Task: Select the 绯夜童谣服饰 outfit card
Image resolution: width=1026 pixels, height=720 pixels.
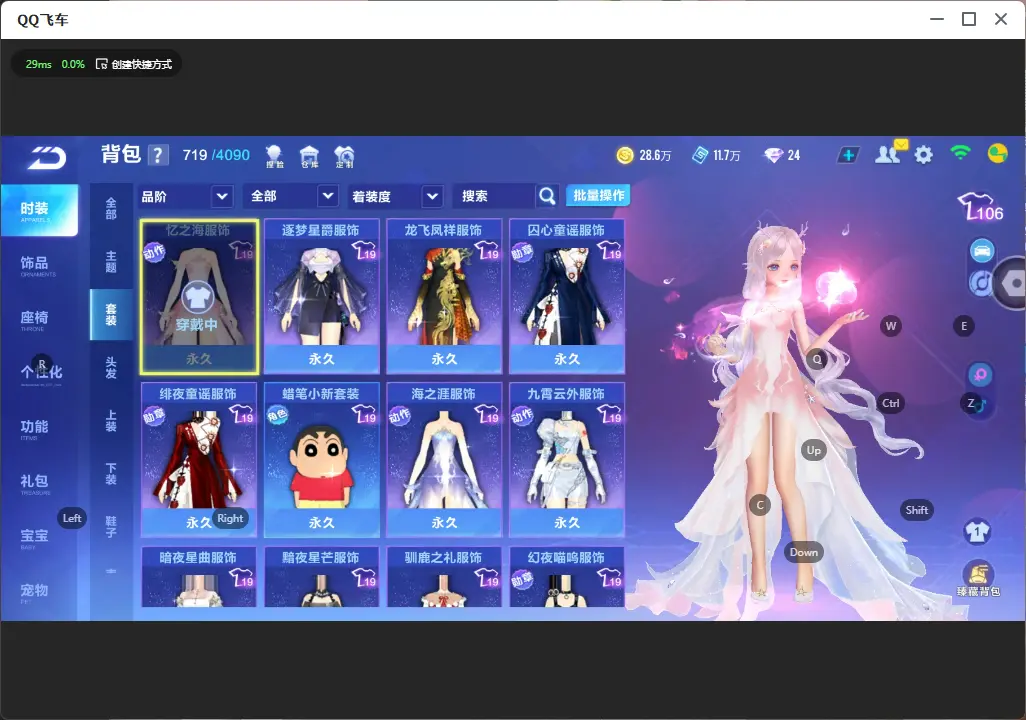Action: (199, 460)
